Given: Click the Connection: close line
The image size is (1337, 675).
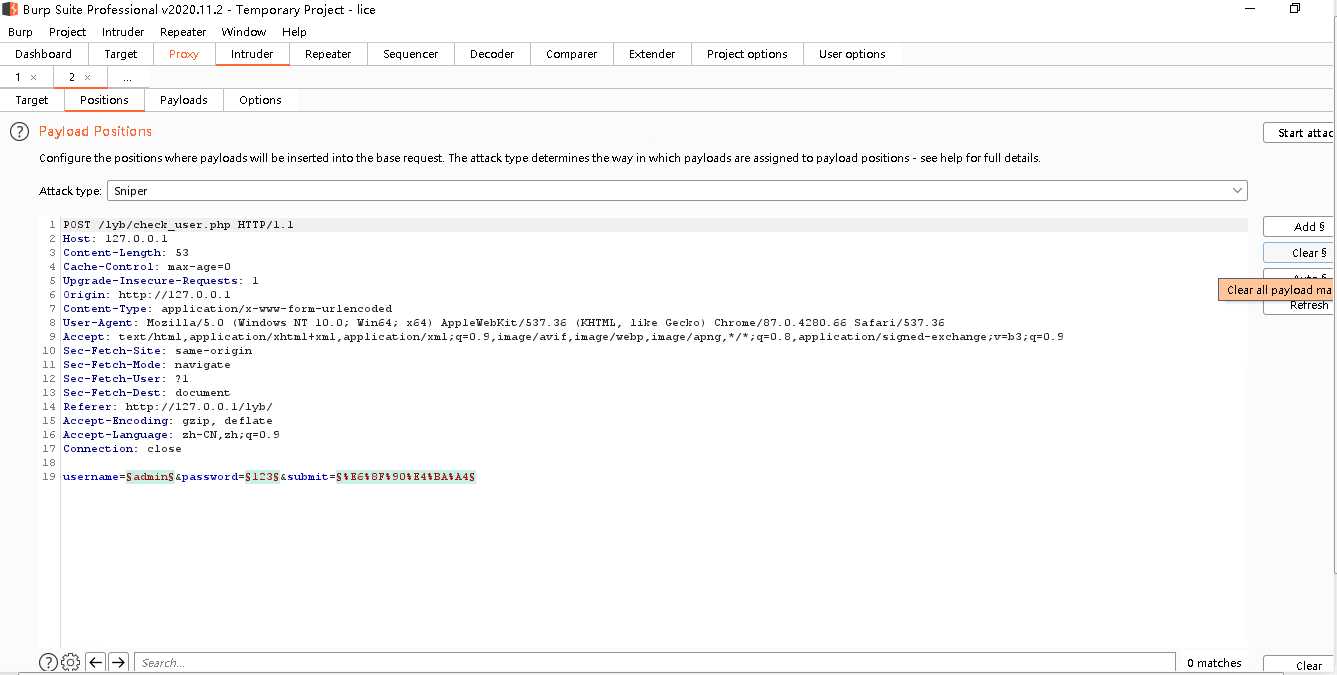Looking at the screenshot, I should point(122,449).
